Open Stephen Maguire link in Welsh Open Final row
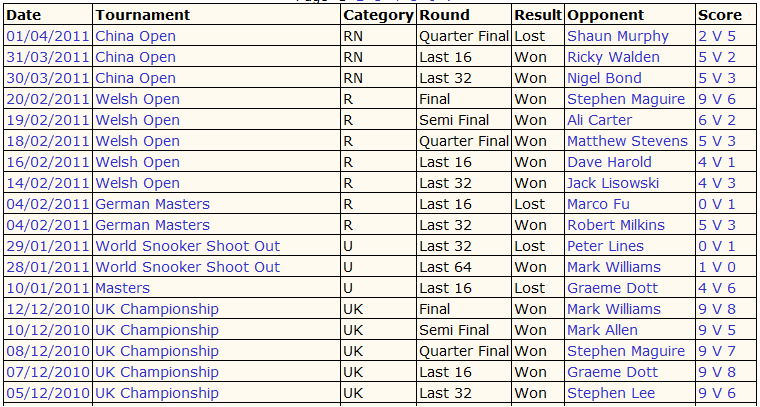 pyautogui.click(x=626, y=99)
